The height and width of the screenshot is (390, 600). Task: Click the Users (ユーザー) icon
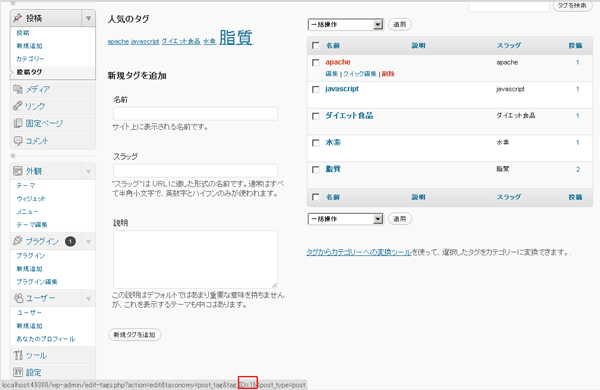18,297
